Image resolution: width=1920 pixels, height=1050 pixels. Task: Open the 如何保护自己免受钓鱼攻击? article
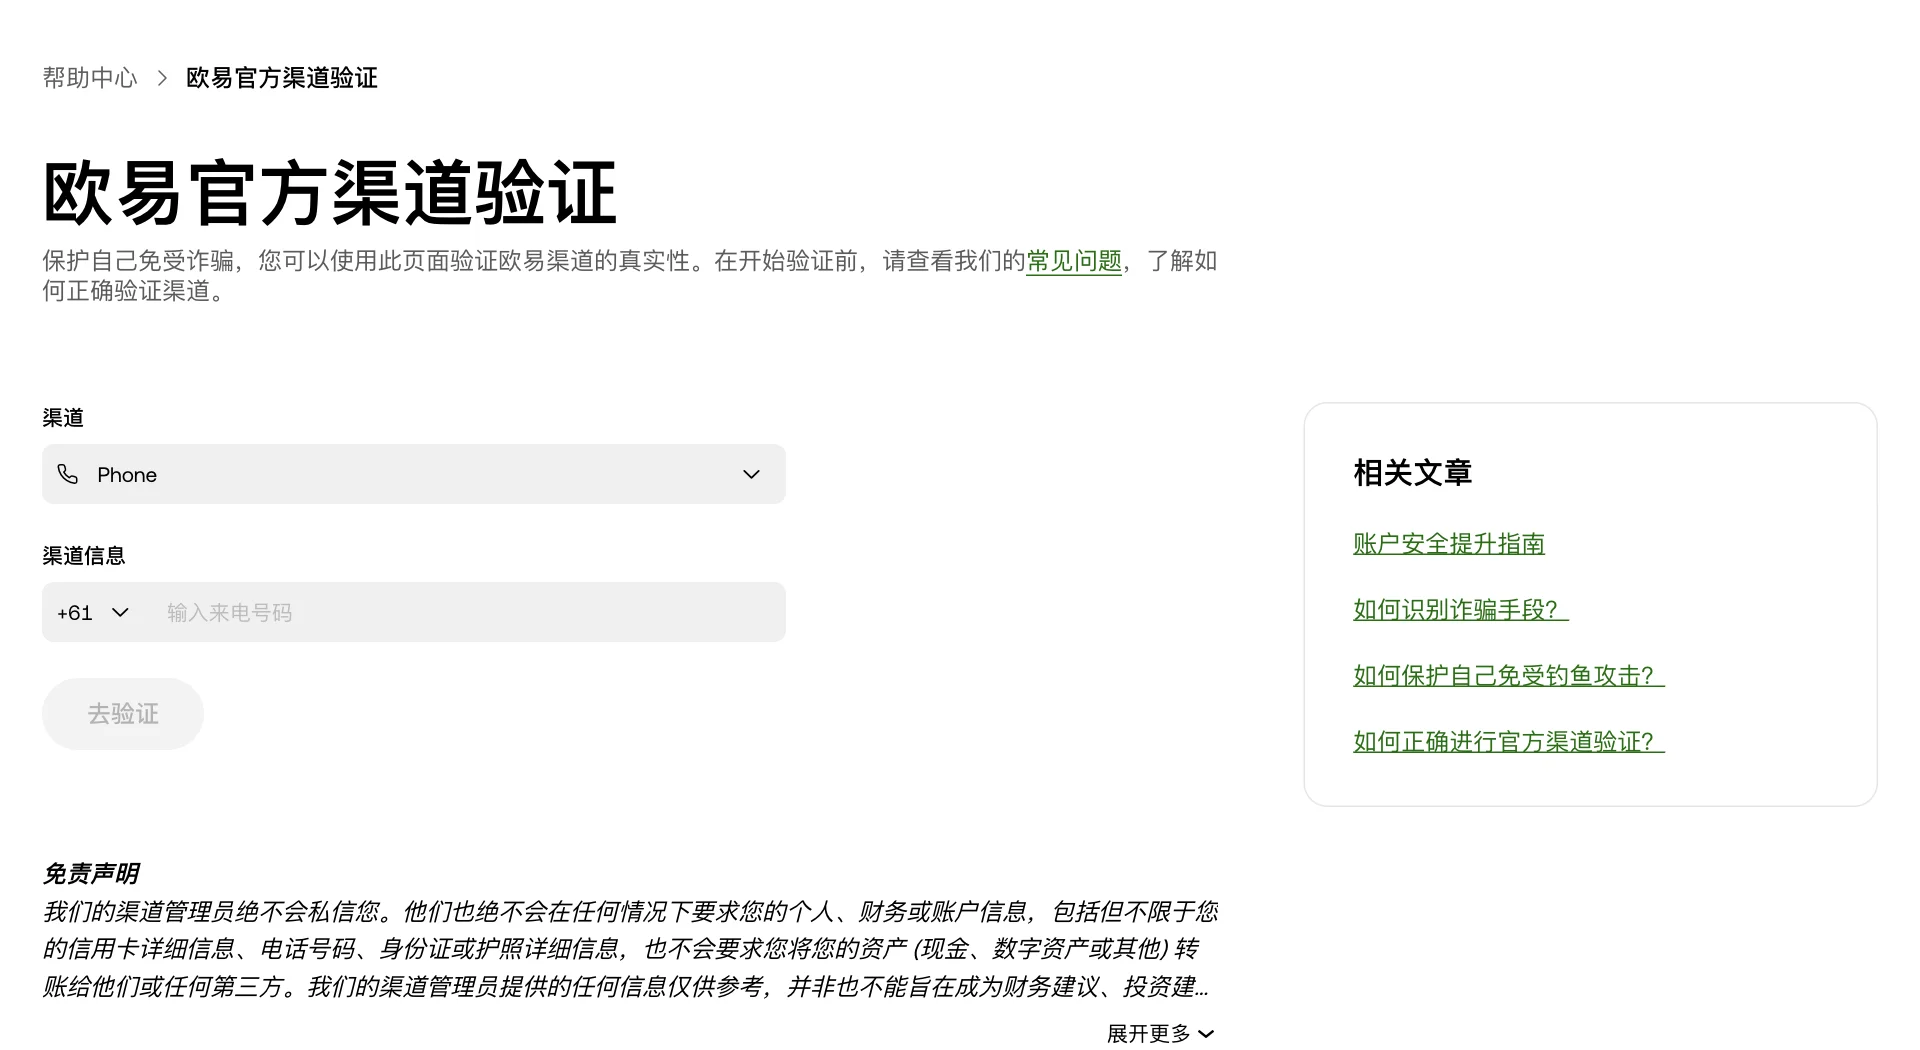coord(1509,676)
